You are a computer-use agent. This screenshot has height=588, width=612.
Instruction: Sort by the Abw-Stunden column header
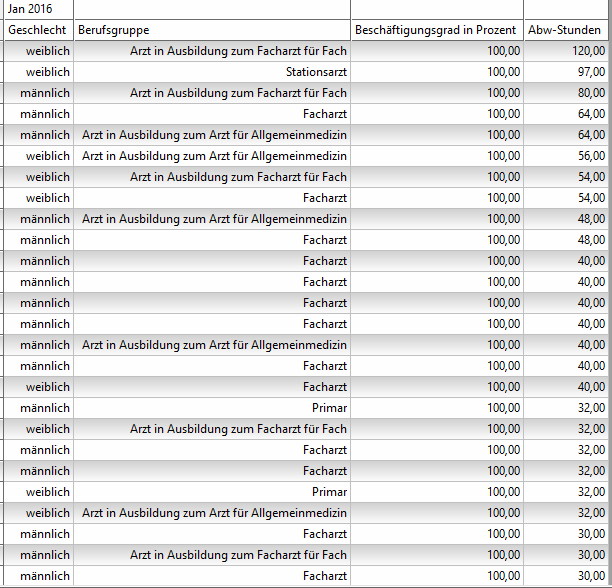565,30
